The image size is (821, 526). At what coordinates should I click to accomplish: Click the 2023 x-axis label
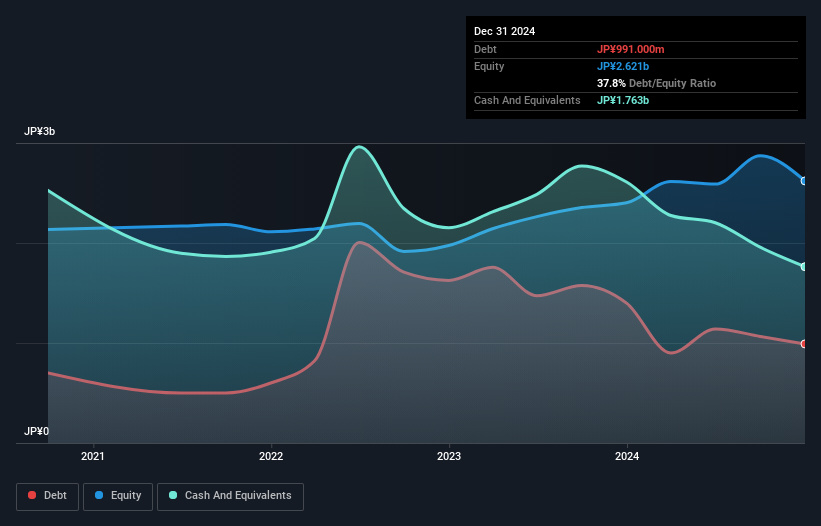point(449,456)
